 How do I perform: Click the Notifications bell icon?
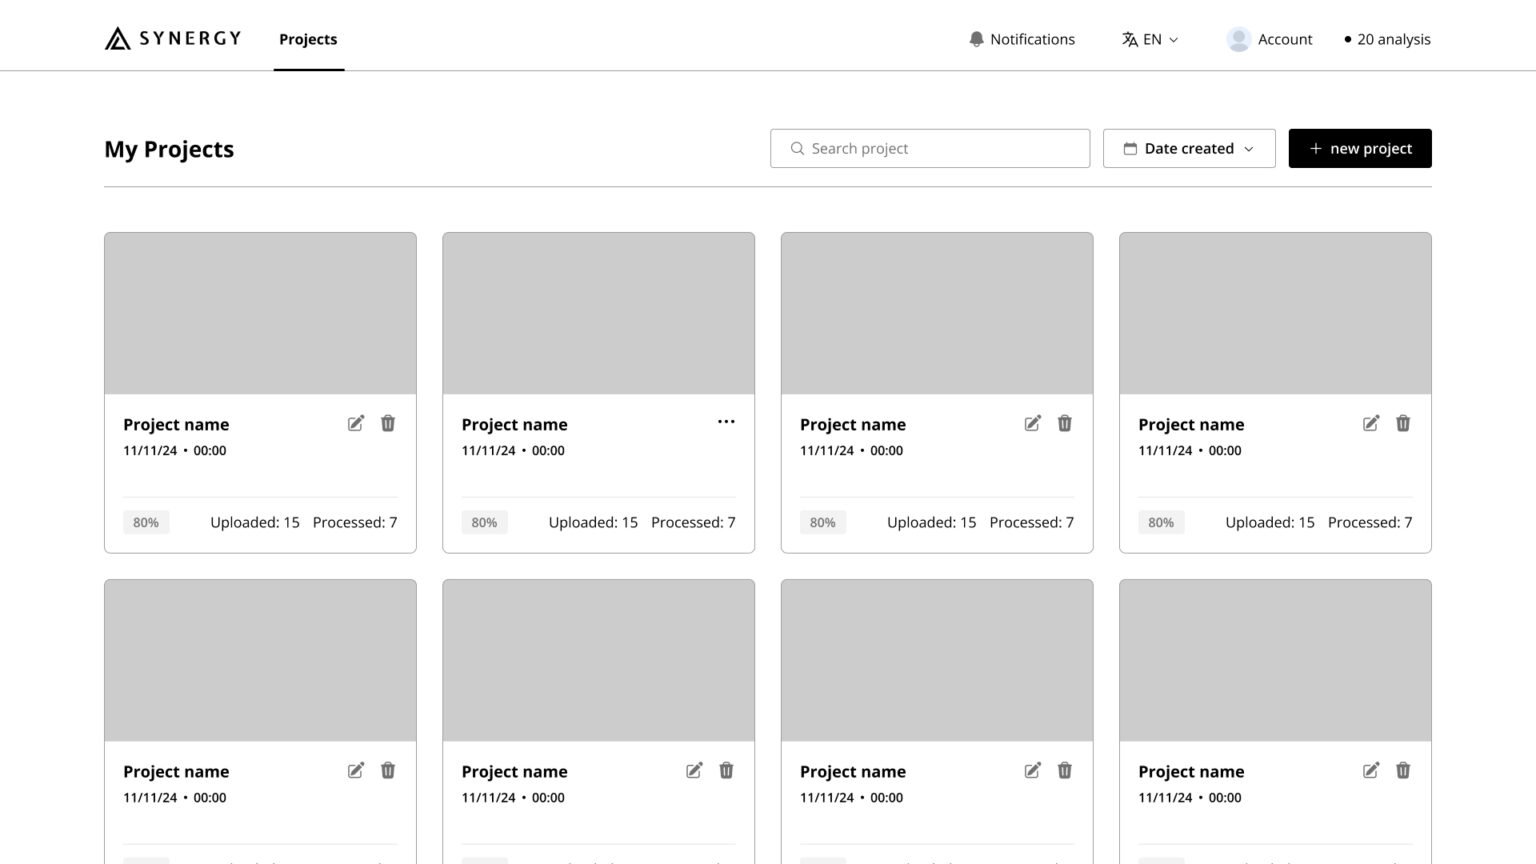975,39
